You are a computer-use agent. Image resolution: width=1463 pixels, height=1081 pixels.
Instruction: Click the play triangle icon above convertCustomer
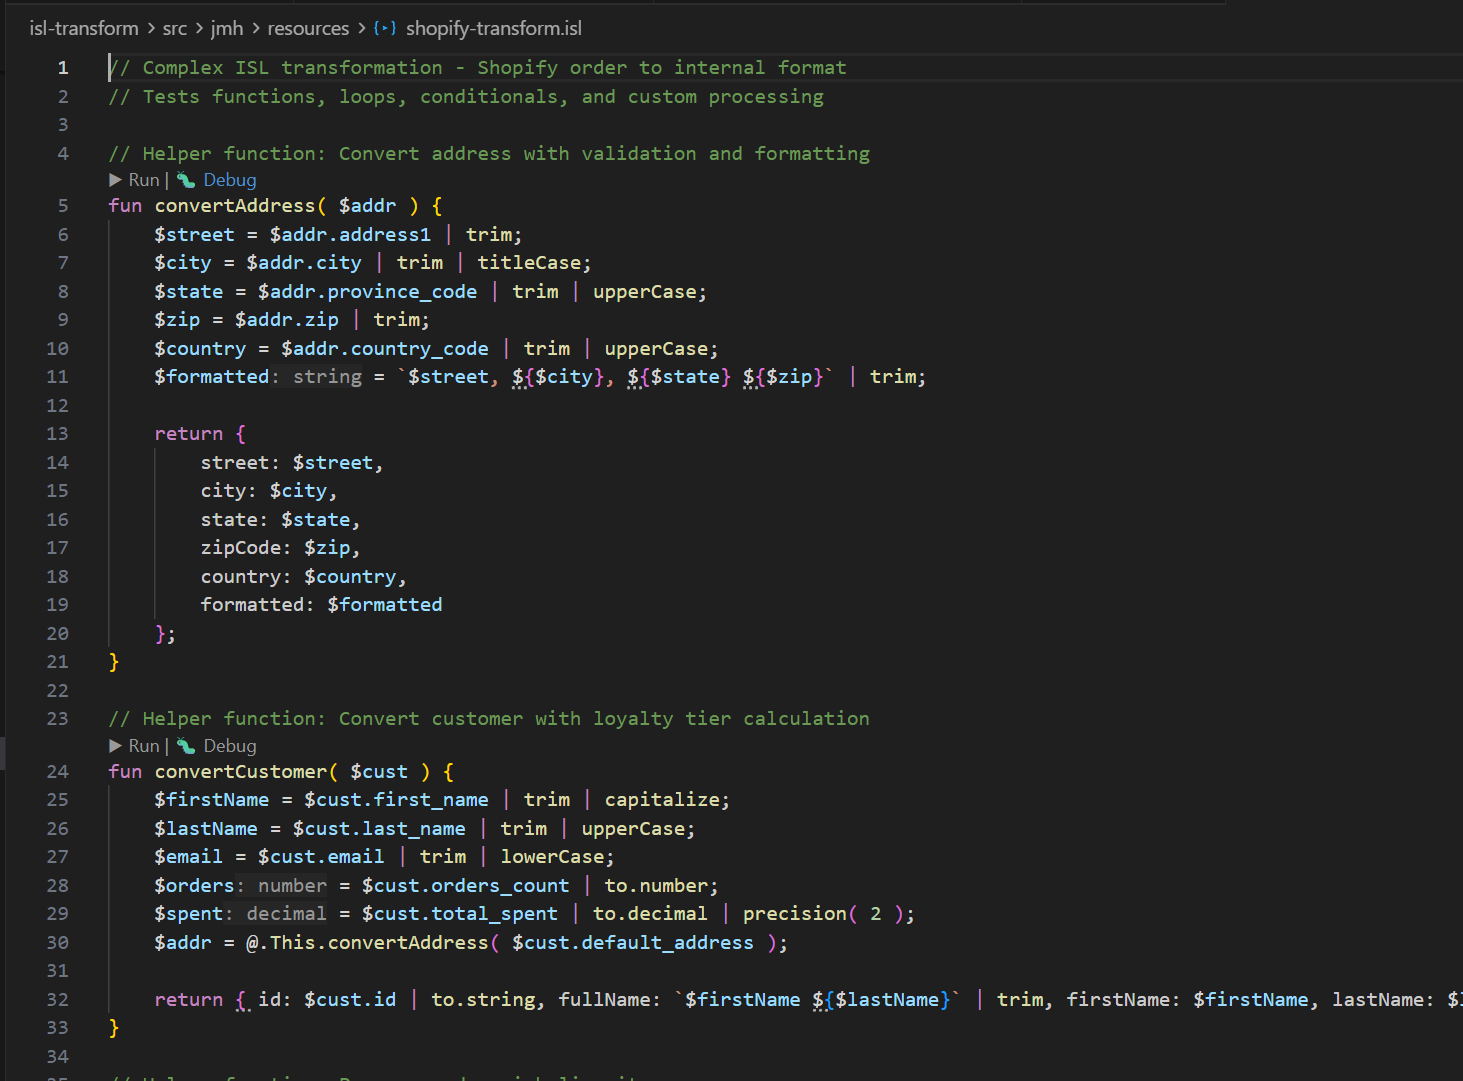pos(116,745)
